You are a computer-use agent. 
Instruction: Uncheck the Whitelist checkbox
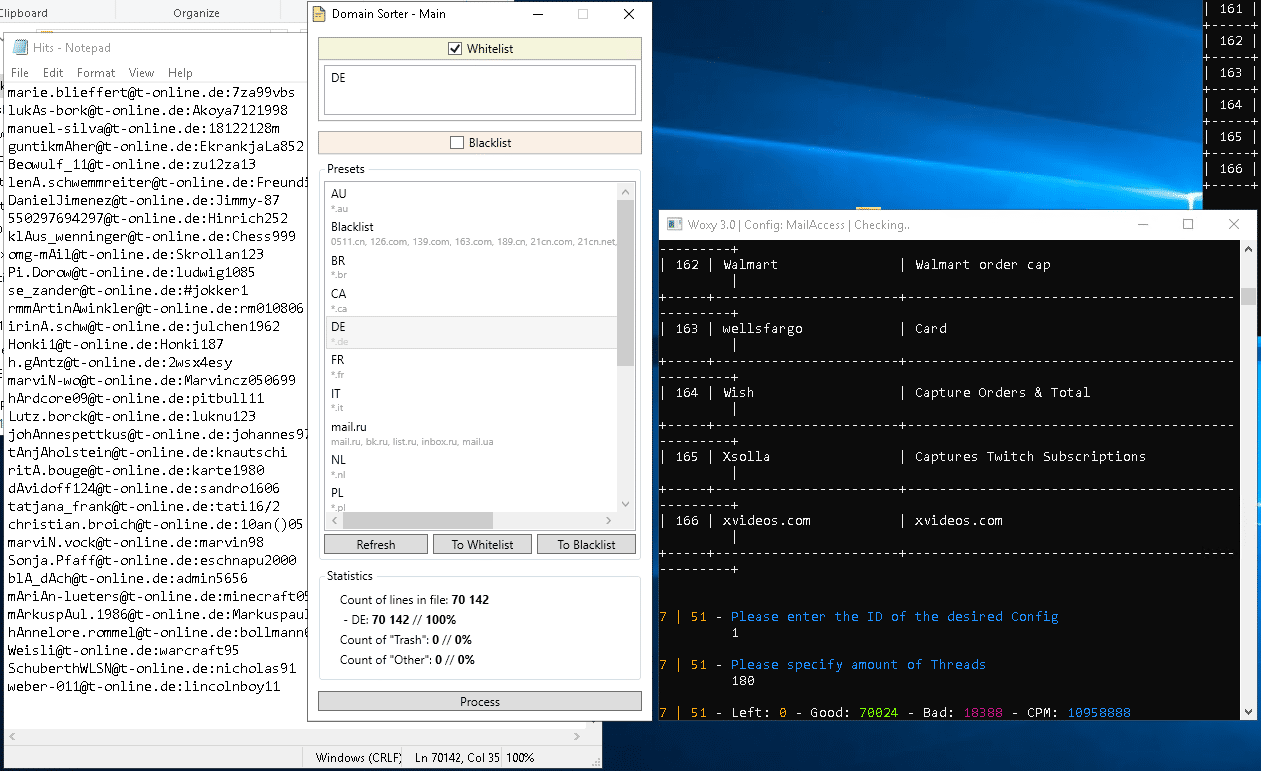click(x=455, y=49)
